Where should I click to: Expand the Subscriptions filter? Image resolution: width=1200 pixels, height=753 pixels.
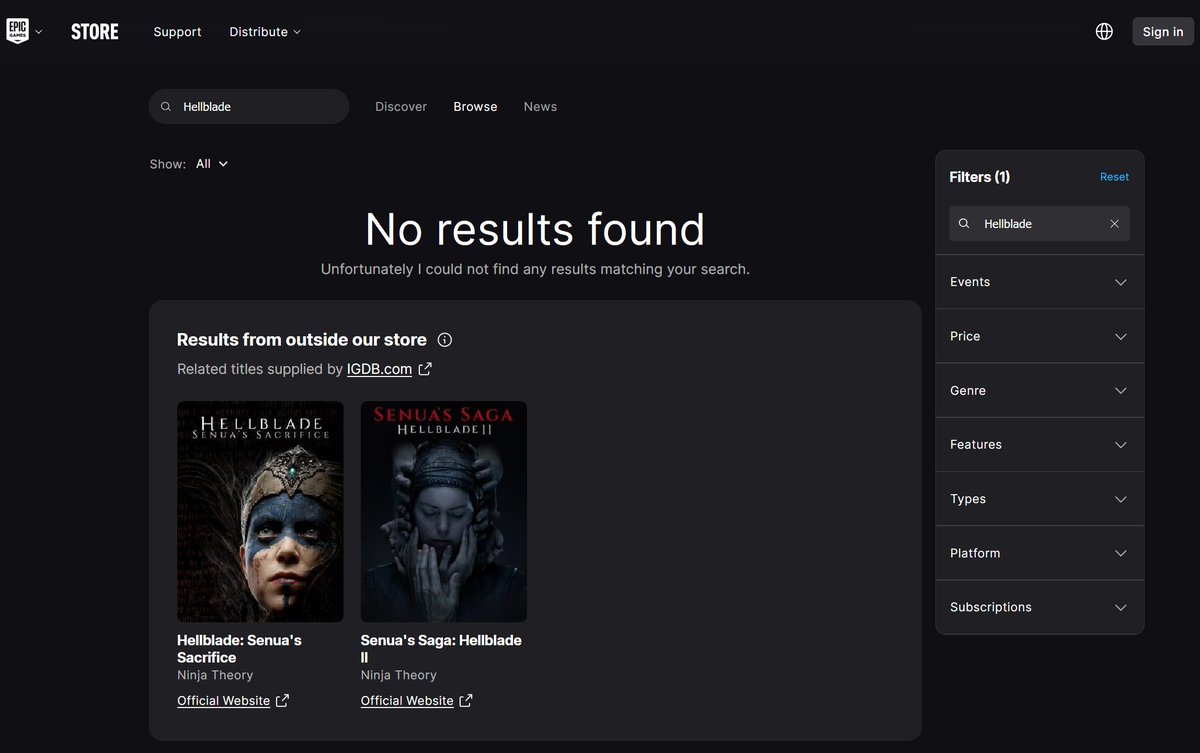pos(1039,607)
